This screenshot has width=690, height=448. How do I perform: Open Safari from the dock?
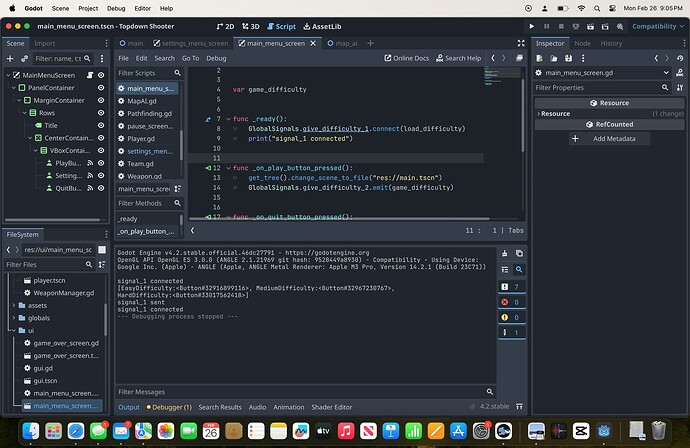(x=76, y=431)
